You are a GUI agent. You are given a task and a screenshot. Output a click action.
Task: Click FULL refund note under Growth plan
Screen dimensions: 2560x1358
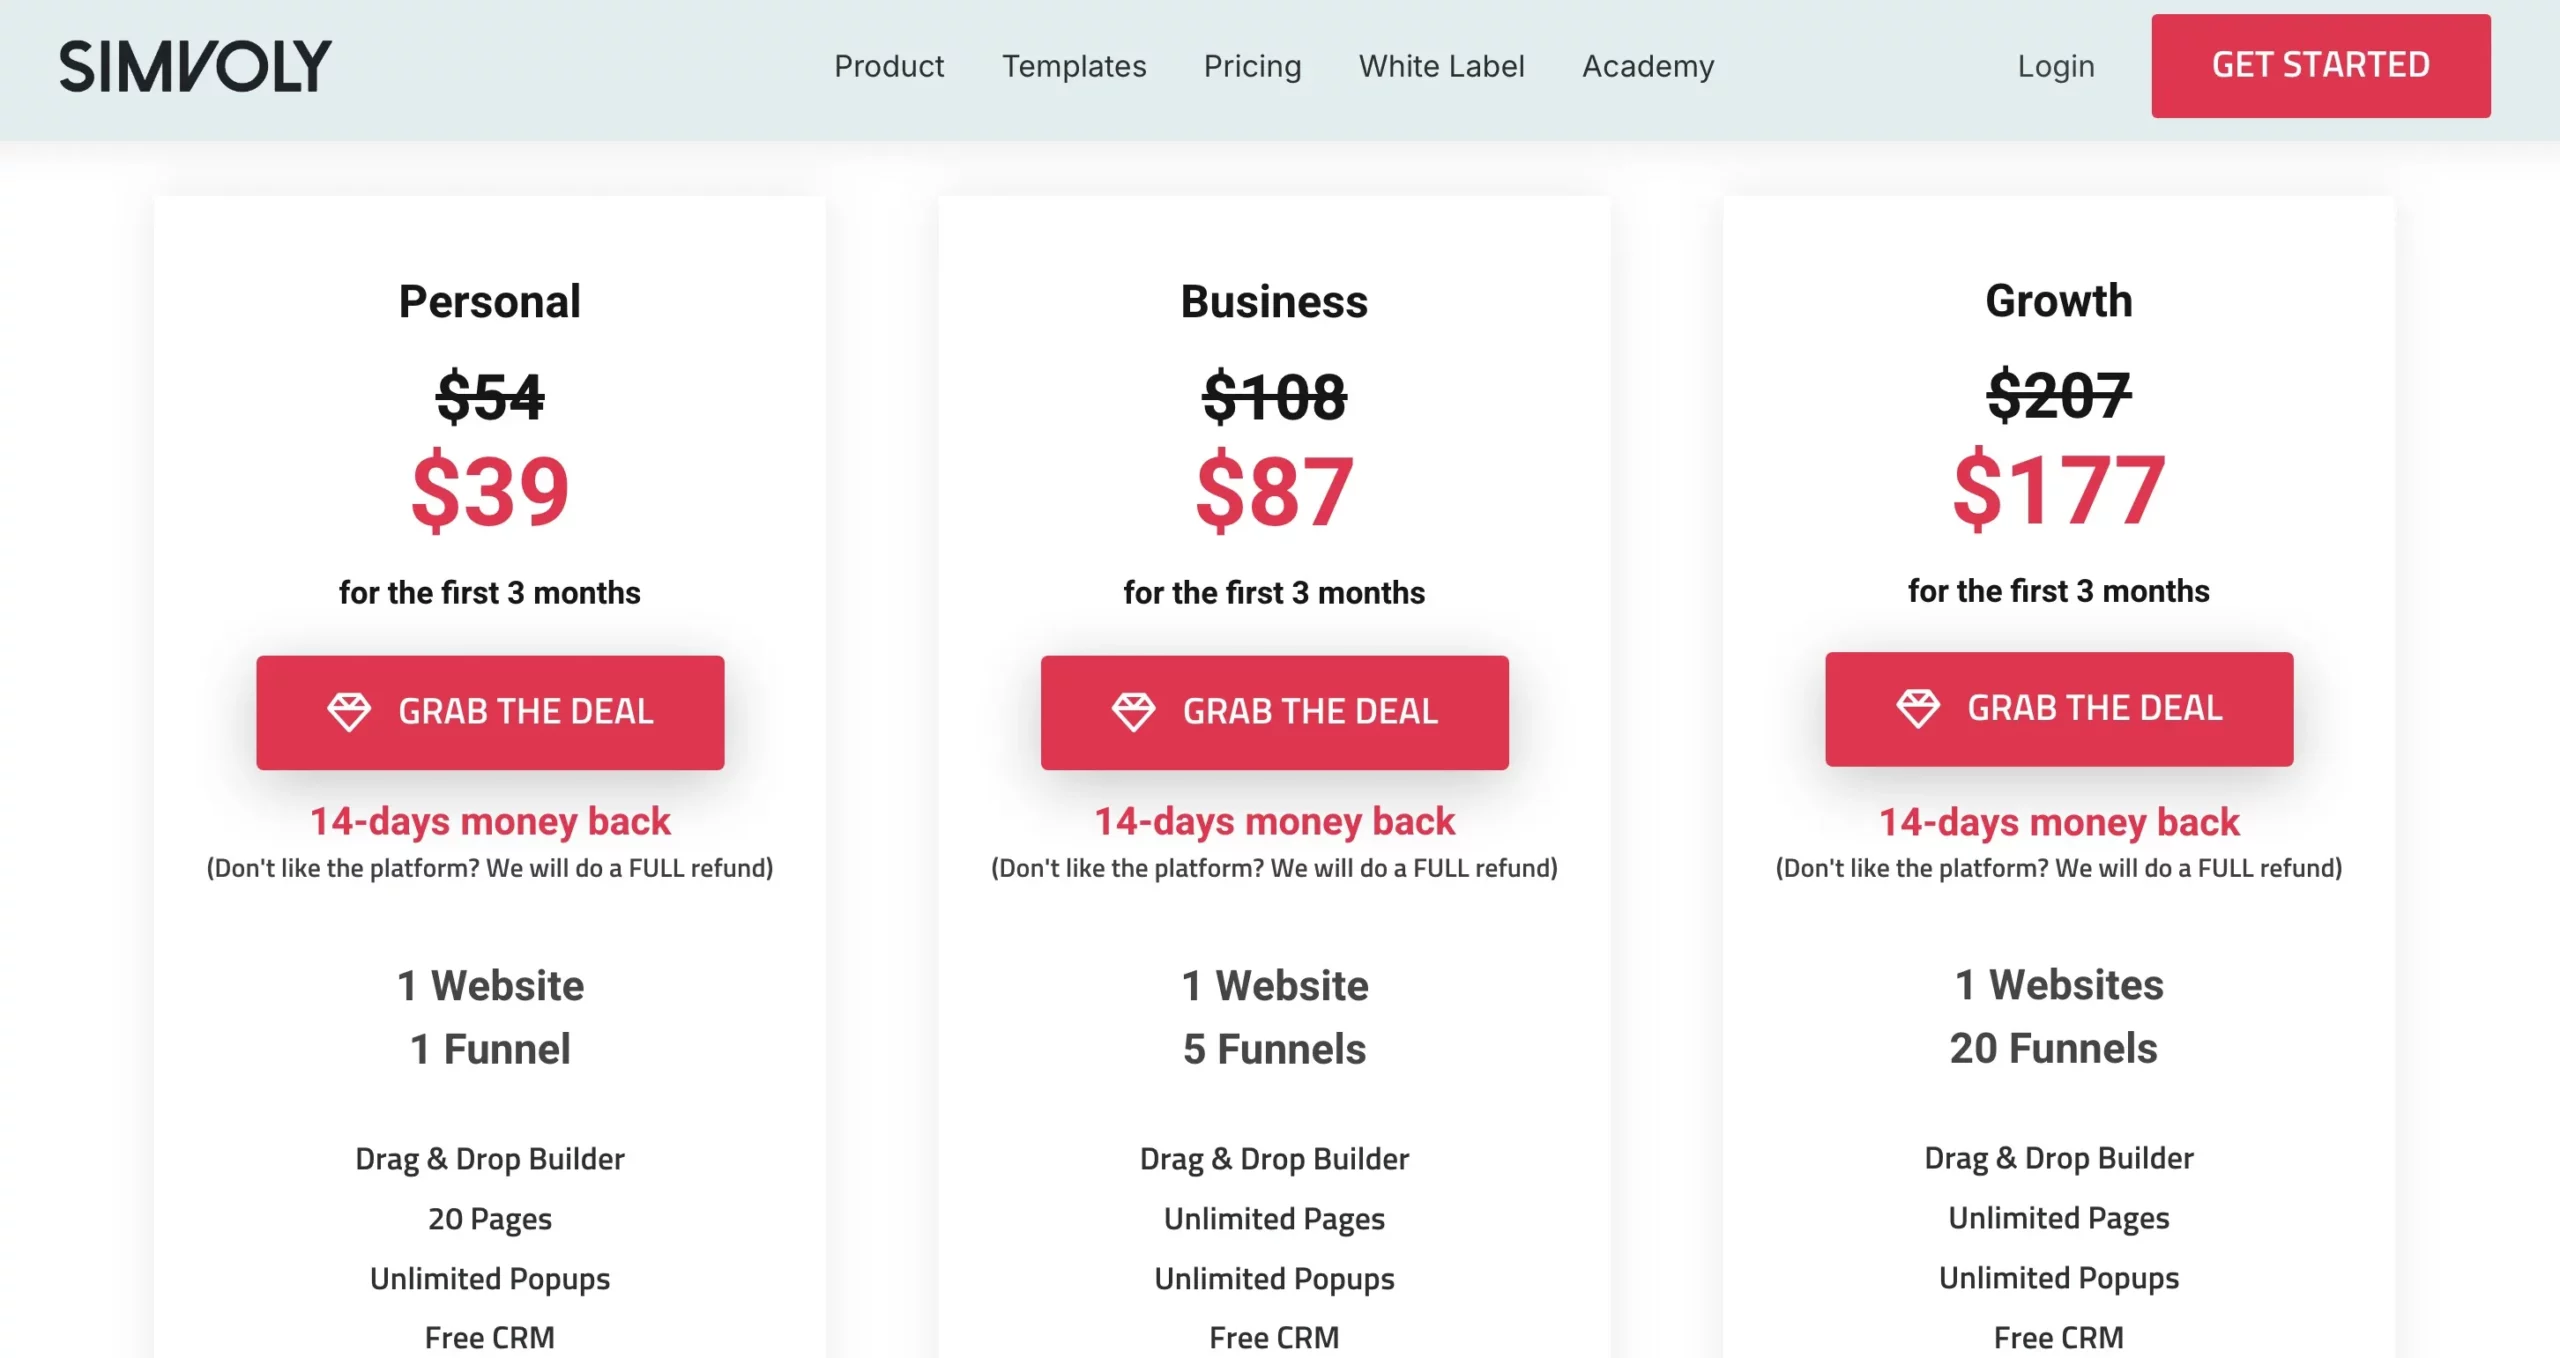(2059, 868)
